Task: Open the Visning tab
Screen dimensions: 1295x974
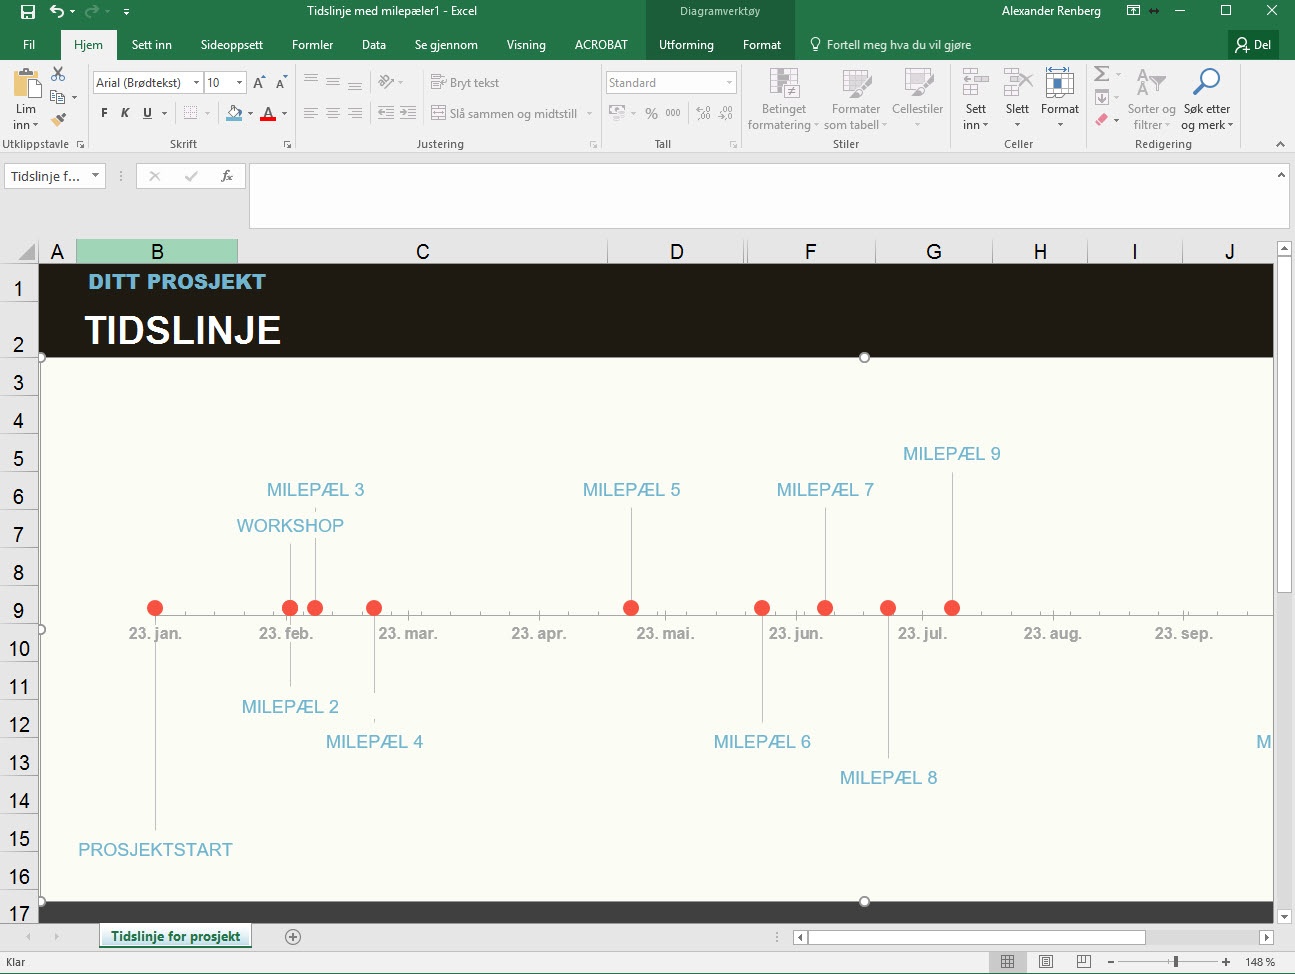Action: (526, 45)
